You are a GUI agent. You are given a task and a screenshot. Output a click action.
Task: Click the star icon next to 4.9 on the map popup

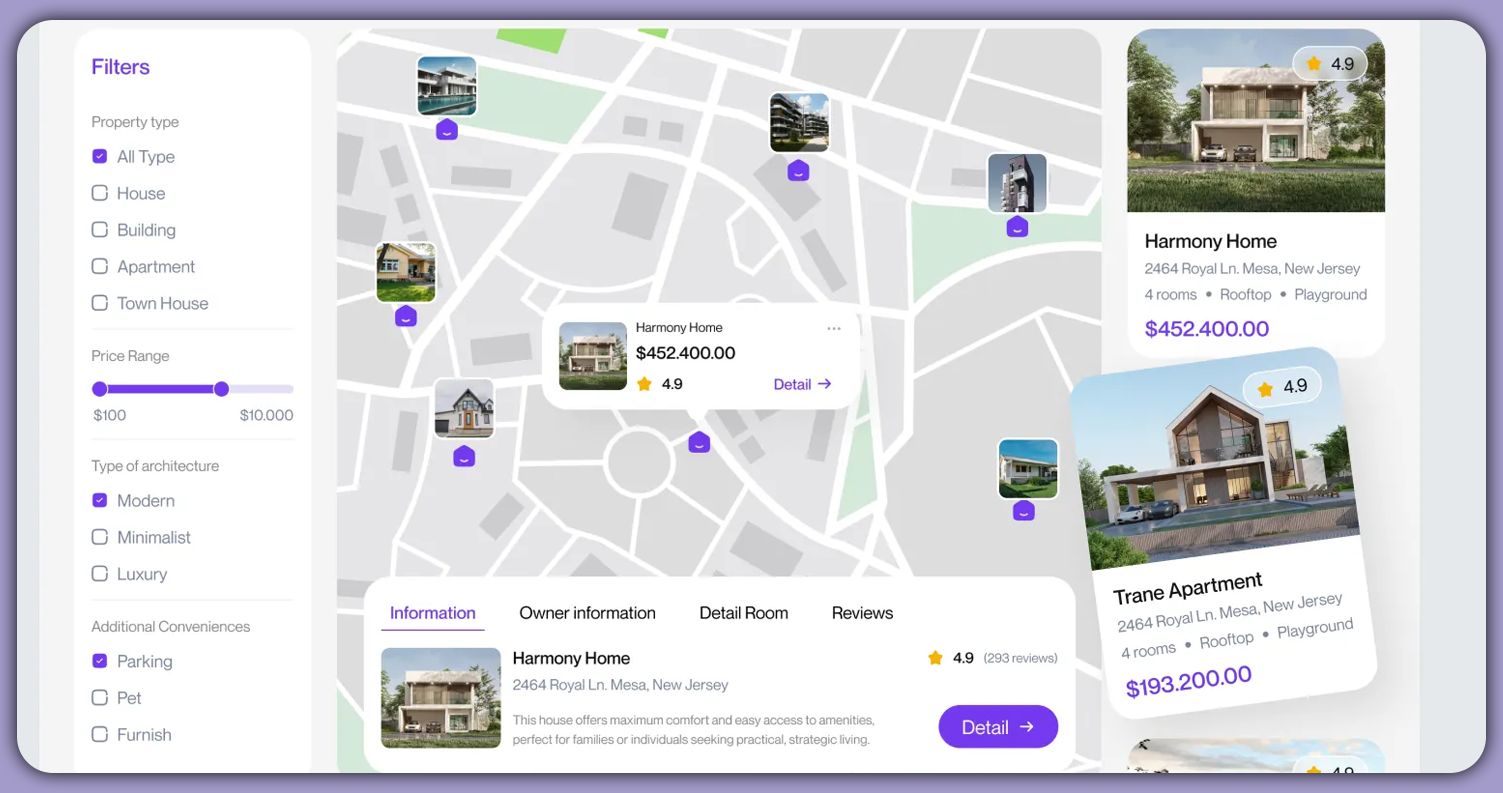644,383
